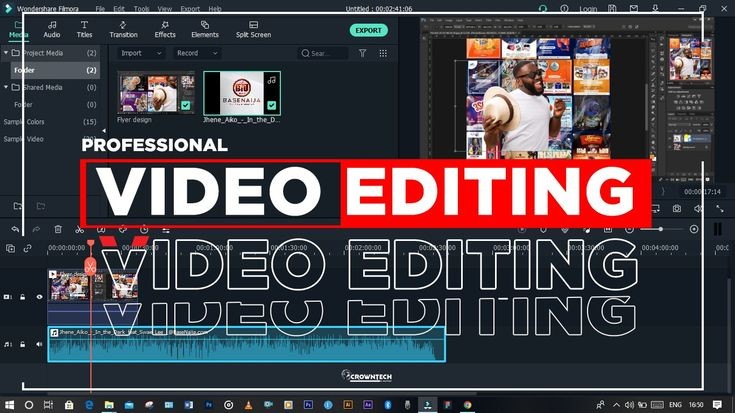Toggle grid view of media thumbnails
Viewport: 735px width, 413px height.
(383, 53)
